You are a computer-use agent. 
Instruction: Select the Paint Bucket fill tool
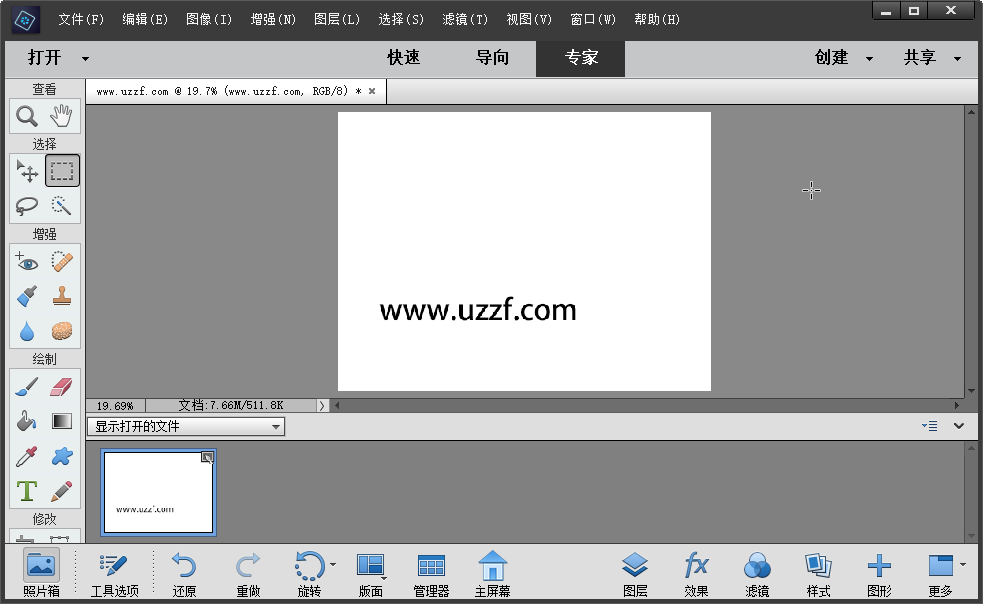[x=27, y=422]
